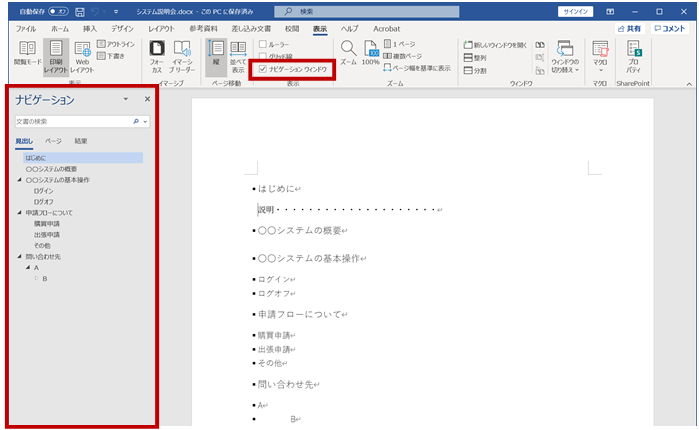Open フォーカス (Focus) mode
Viewport: 699px width, 430px height.
(156, 57)
